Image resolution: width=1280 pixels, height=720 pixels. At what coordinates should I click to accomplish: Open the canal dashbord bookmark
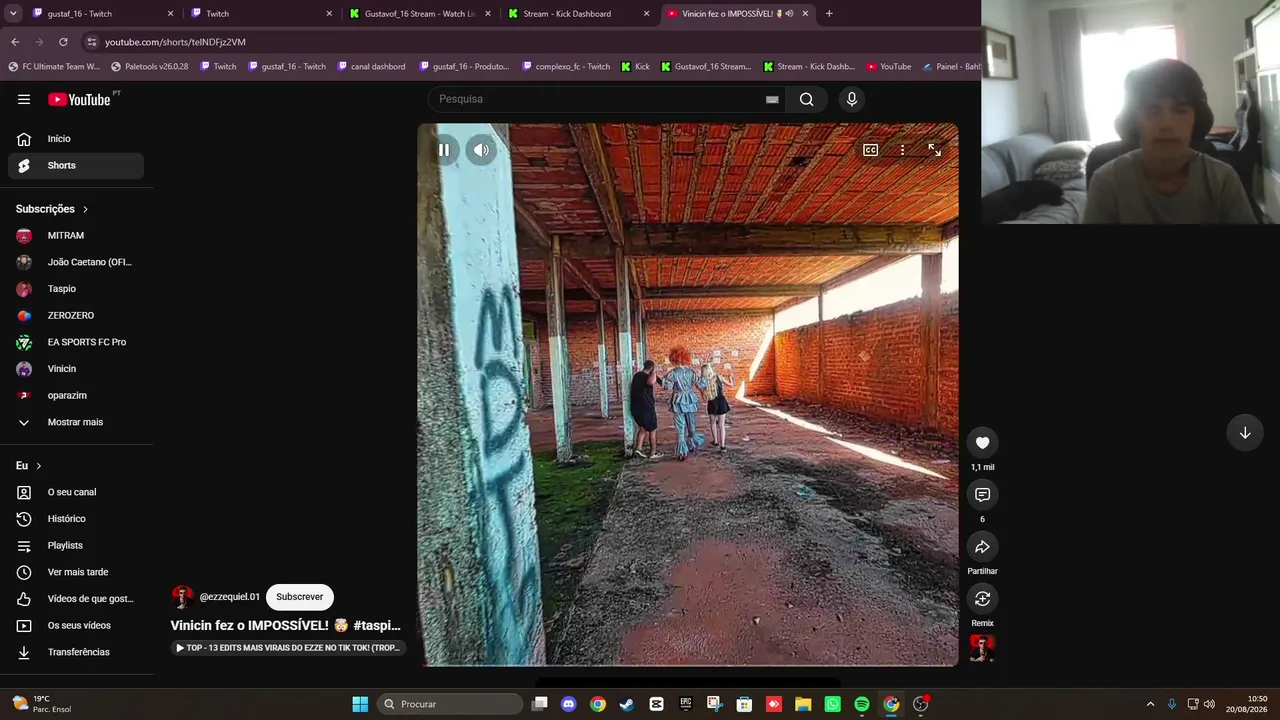point(371,67)
